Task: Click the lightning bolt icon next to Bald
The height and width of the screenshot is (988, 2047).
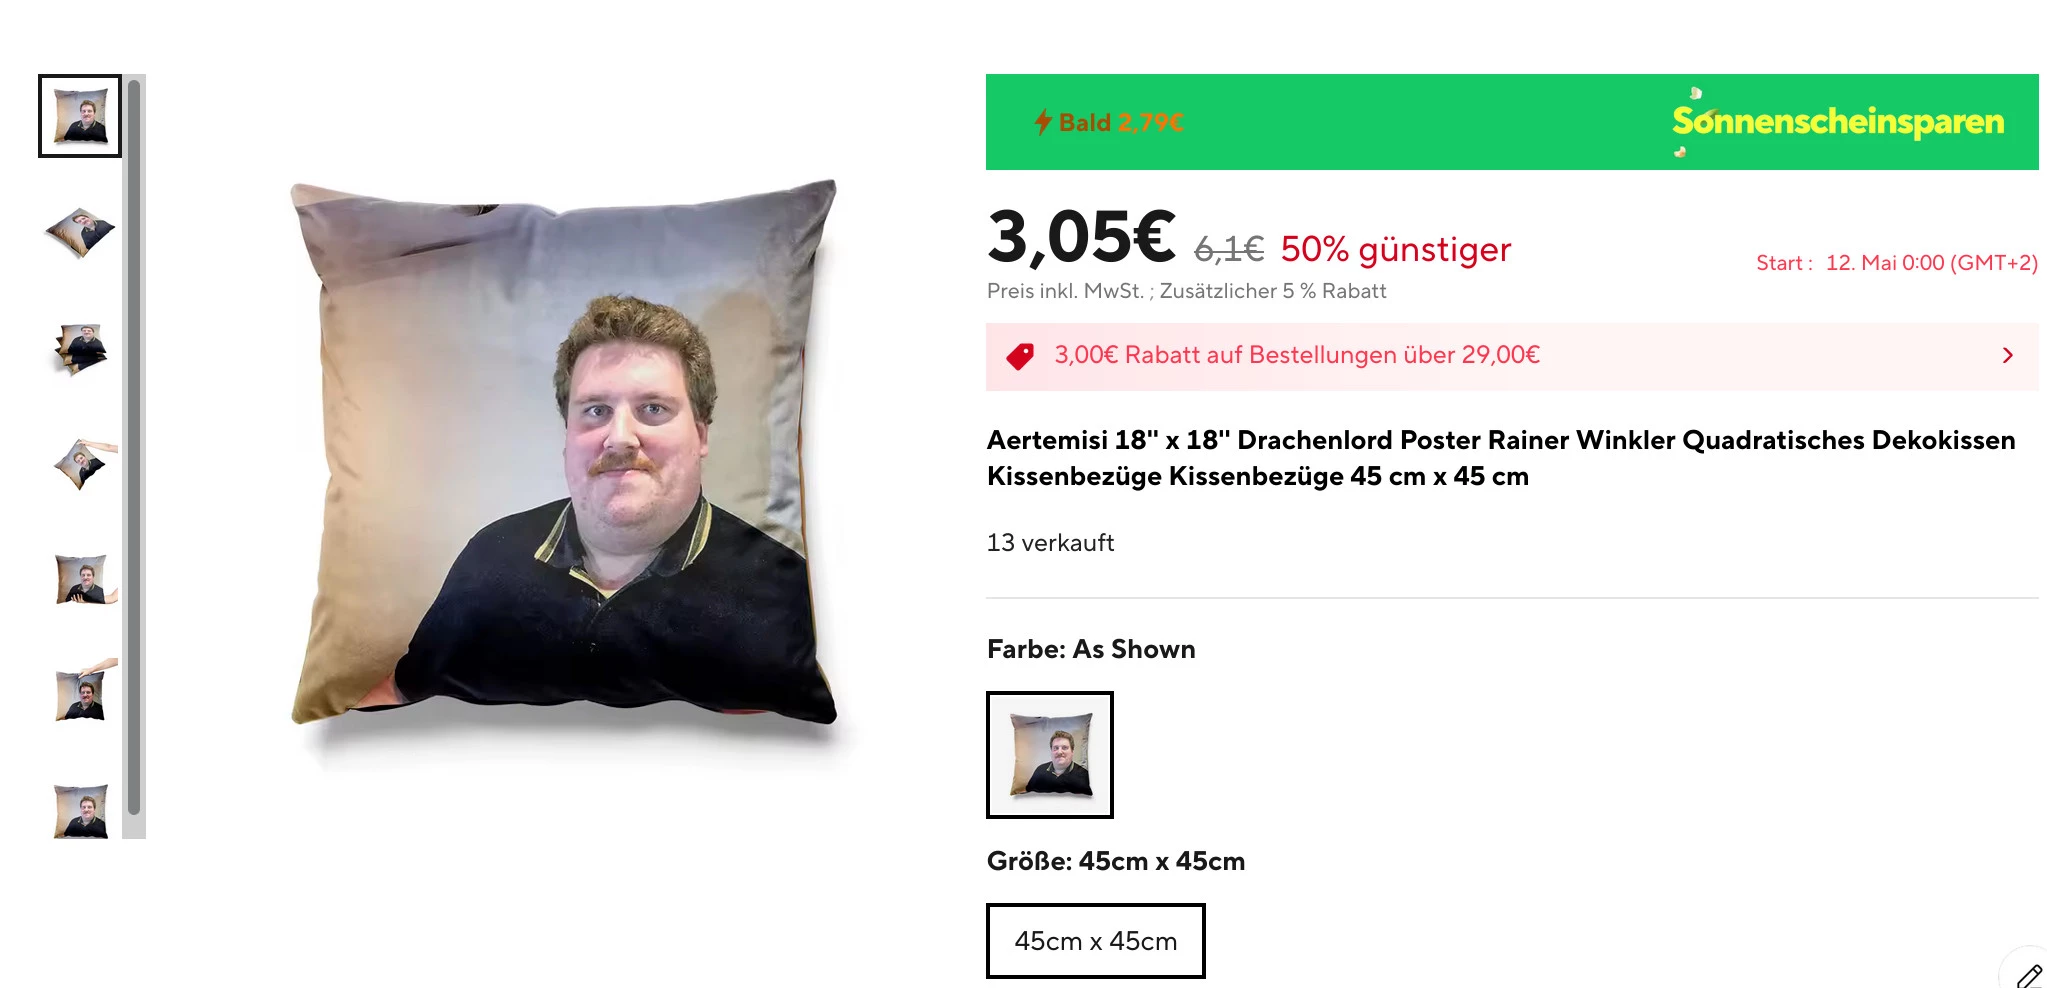Action: [x=1043, y=122]
